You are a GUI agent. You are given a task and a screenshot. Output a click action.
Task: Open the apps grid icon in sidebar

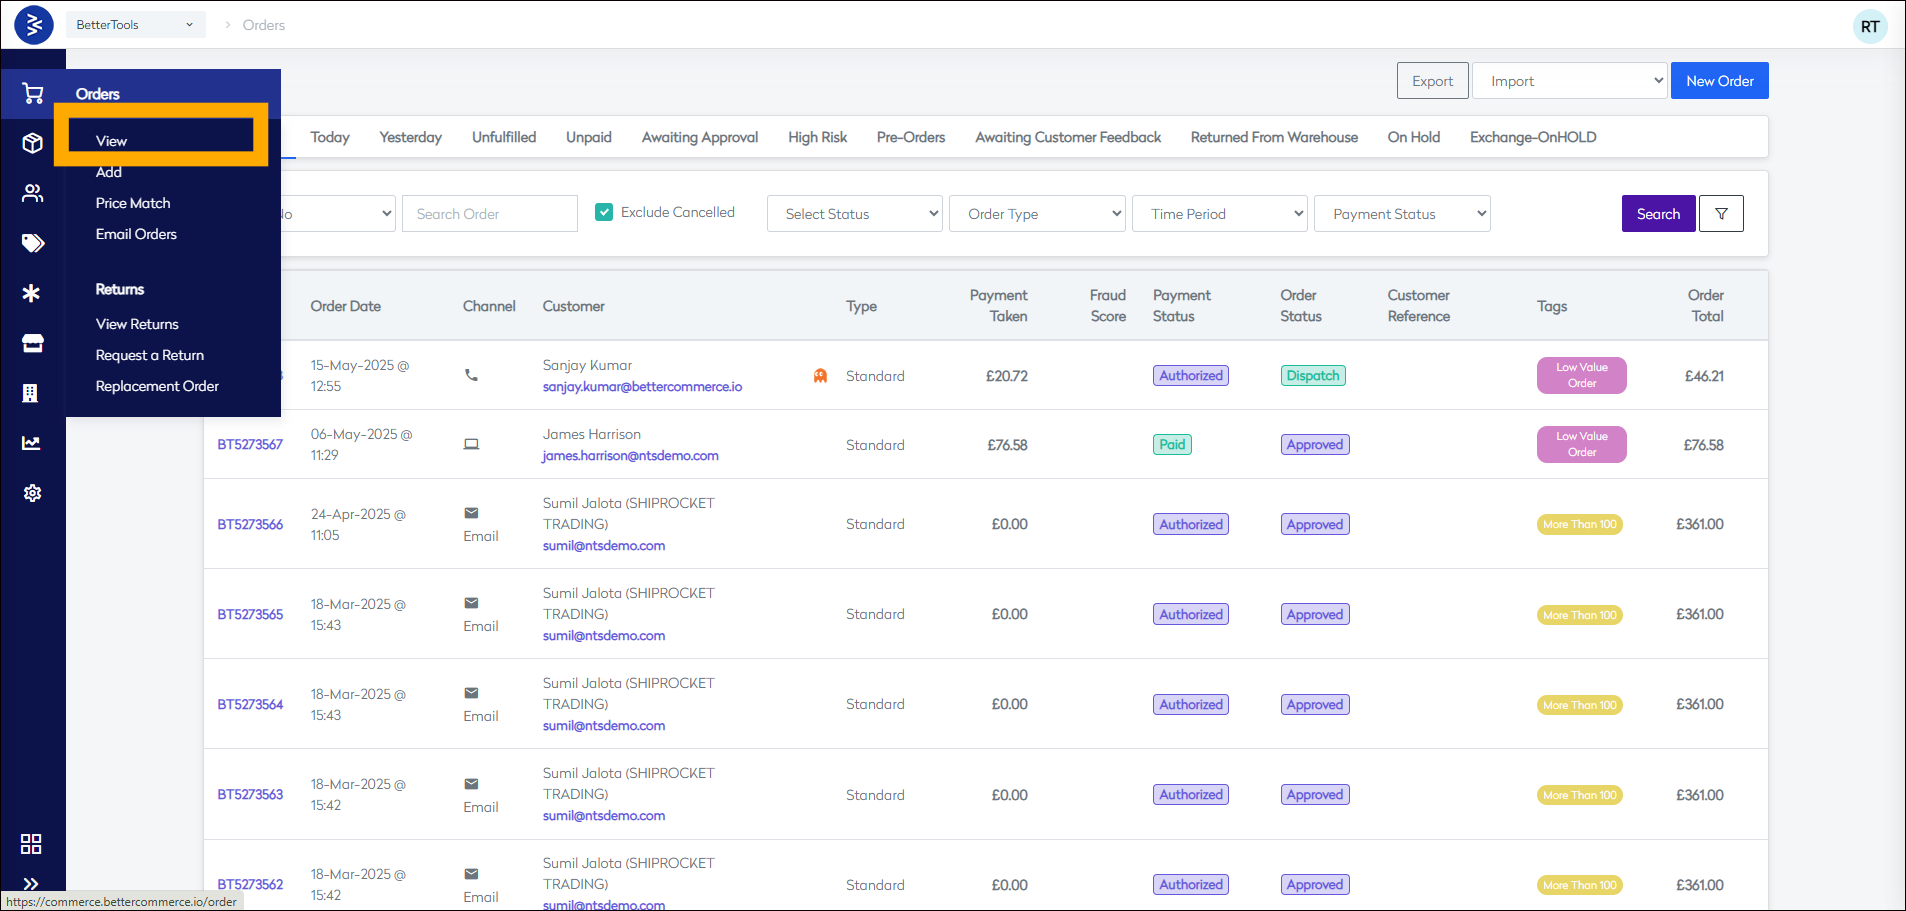click(31, 844)
